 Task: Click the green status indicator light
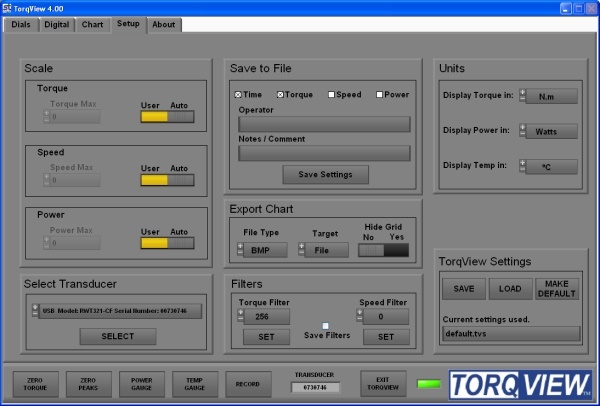coord(430,384)
